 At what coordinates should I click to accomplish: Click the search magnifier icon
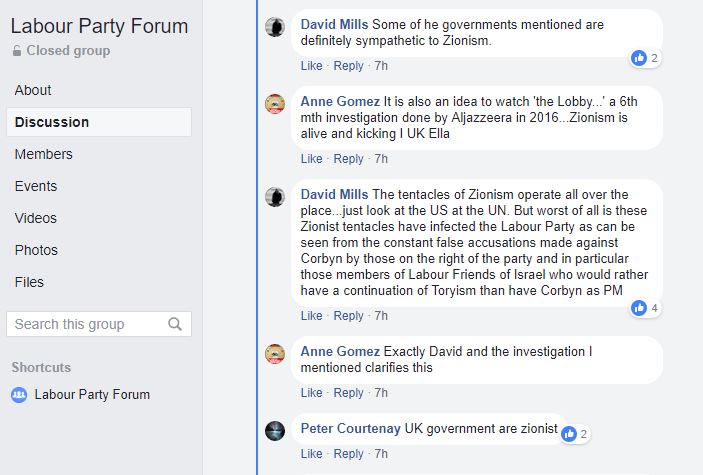click(175, 324)
